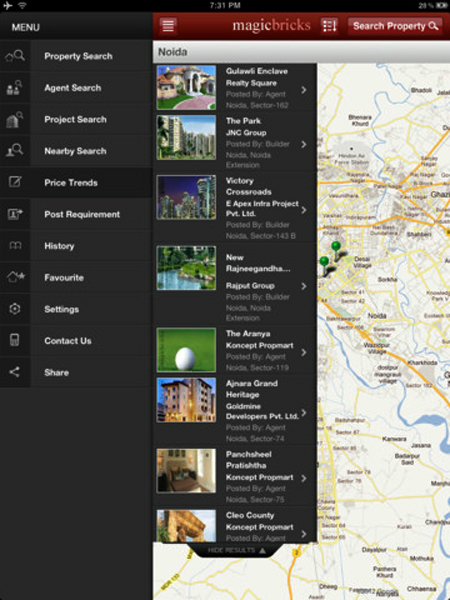Image resolution: width=450 pixels, height=600 pixels.
Task: Select Project Search menu item
Action: point(76,119)
